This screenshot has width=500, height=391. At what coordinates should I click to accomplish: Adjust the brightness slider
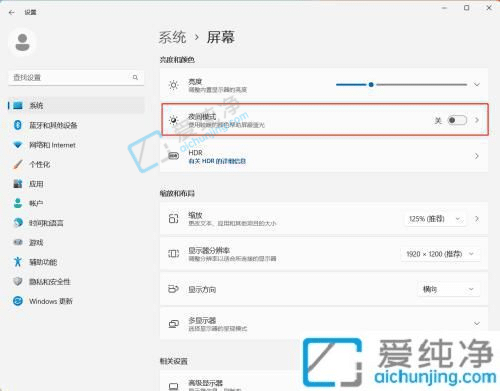pos(401,85)
